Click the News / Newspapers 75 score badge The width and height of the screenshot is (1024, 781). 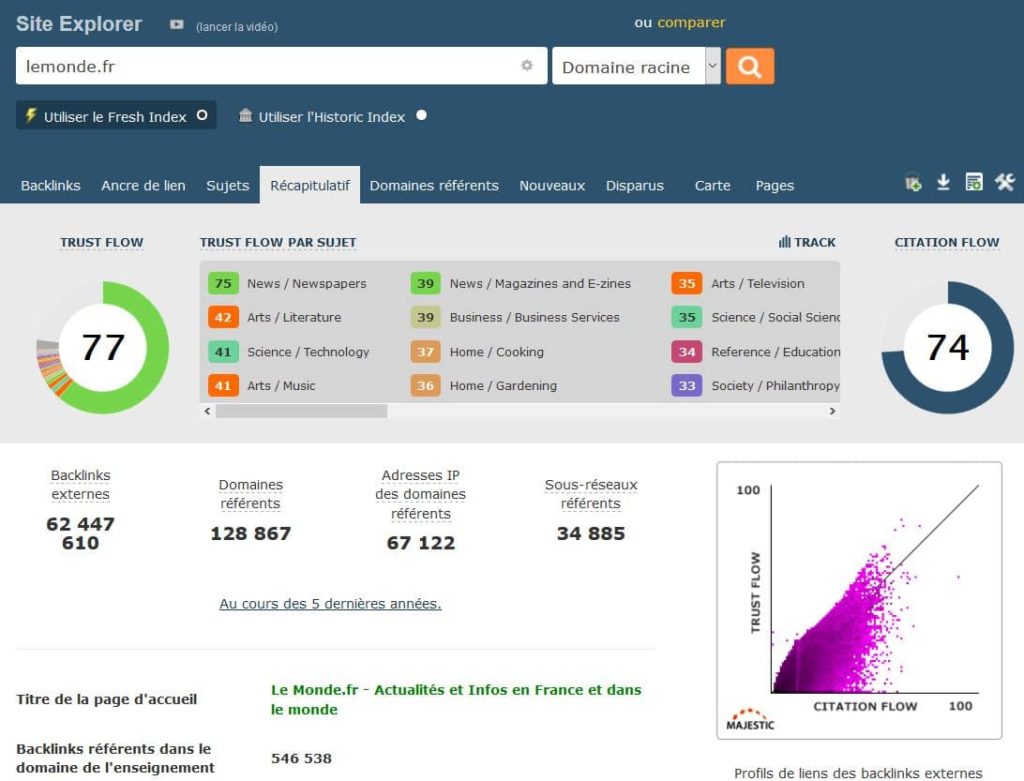pos(223,283)
